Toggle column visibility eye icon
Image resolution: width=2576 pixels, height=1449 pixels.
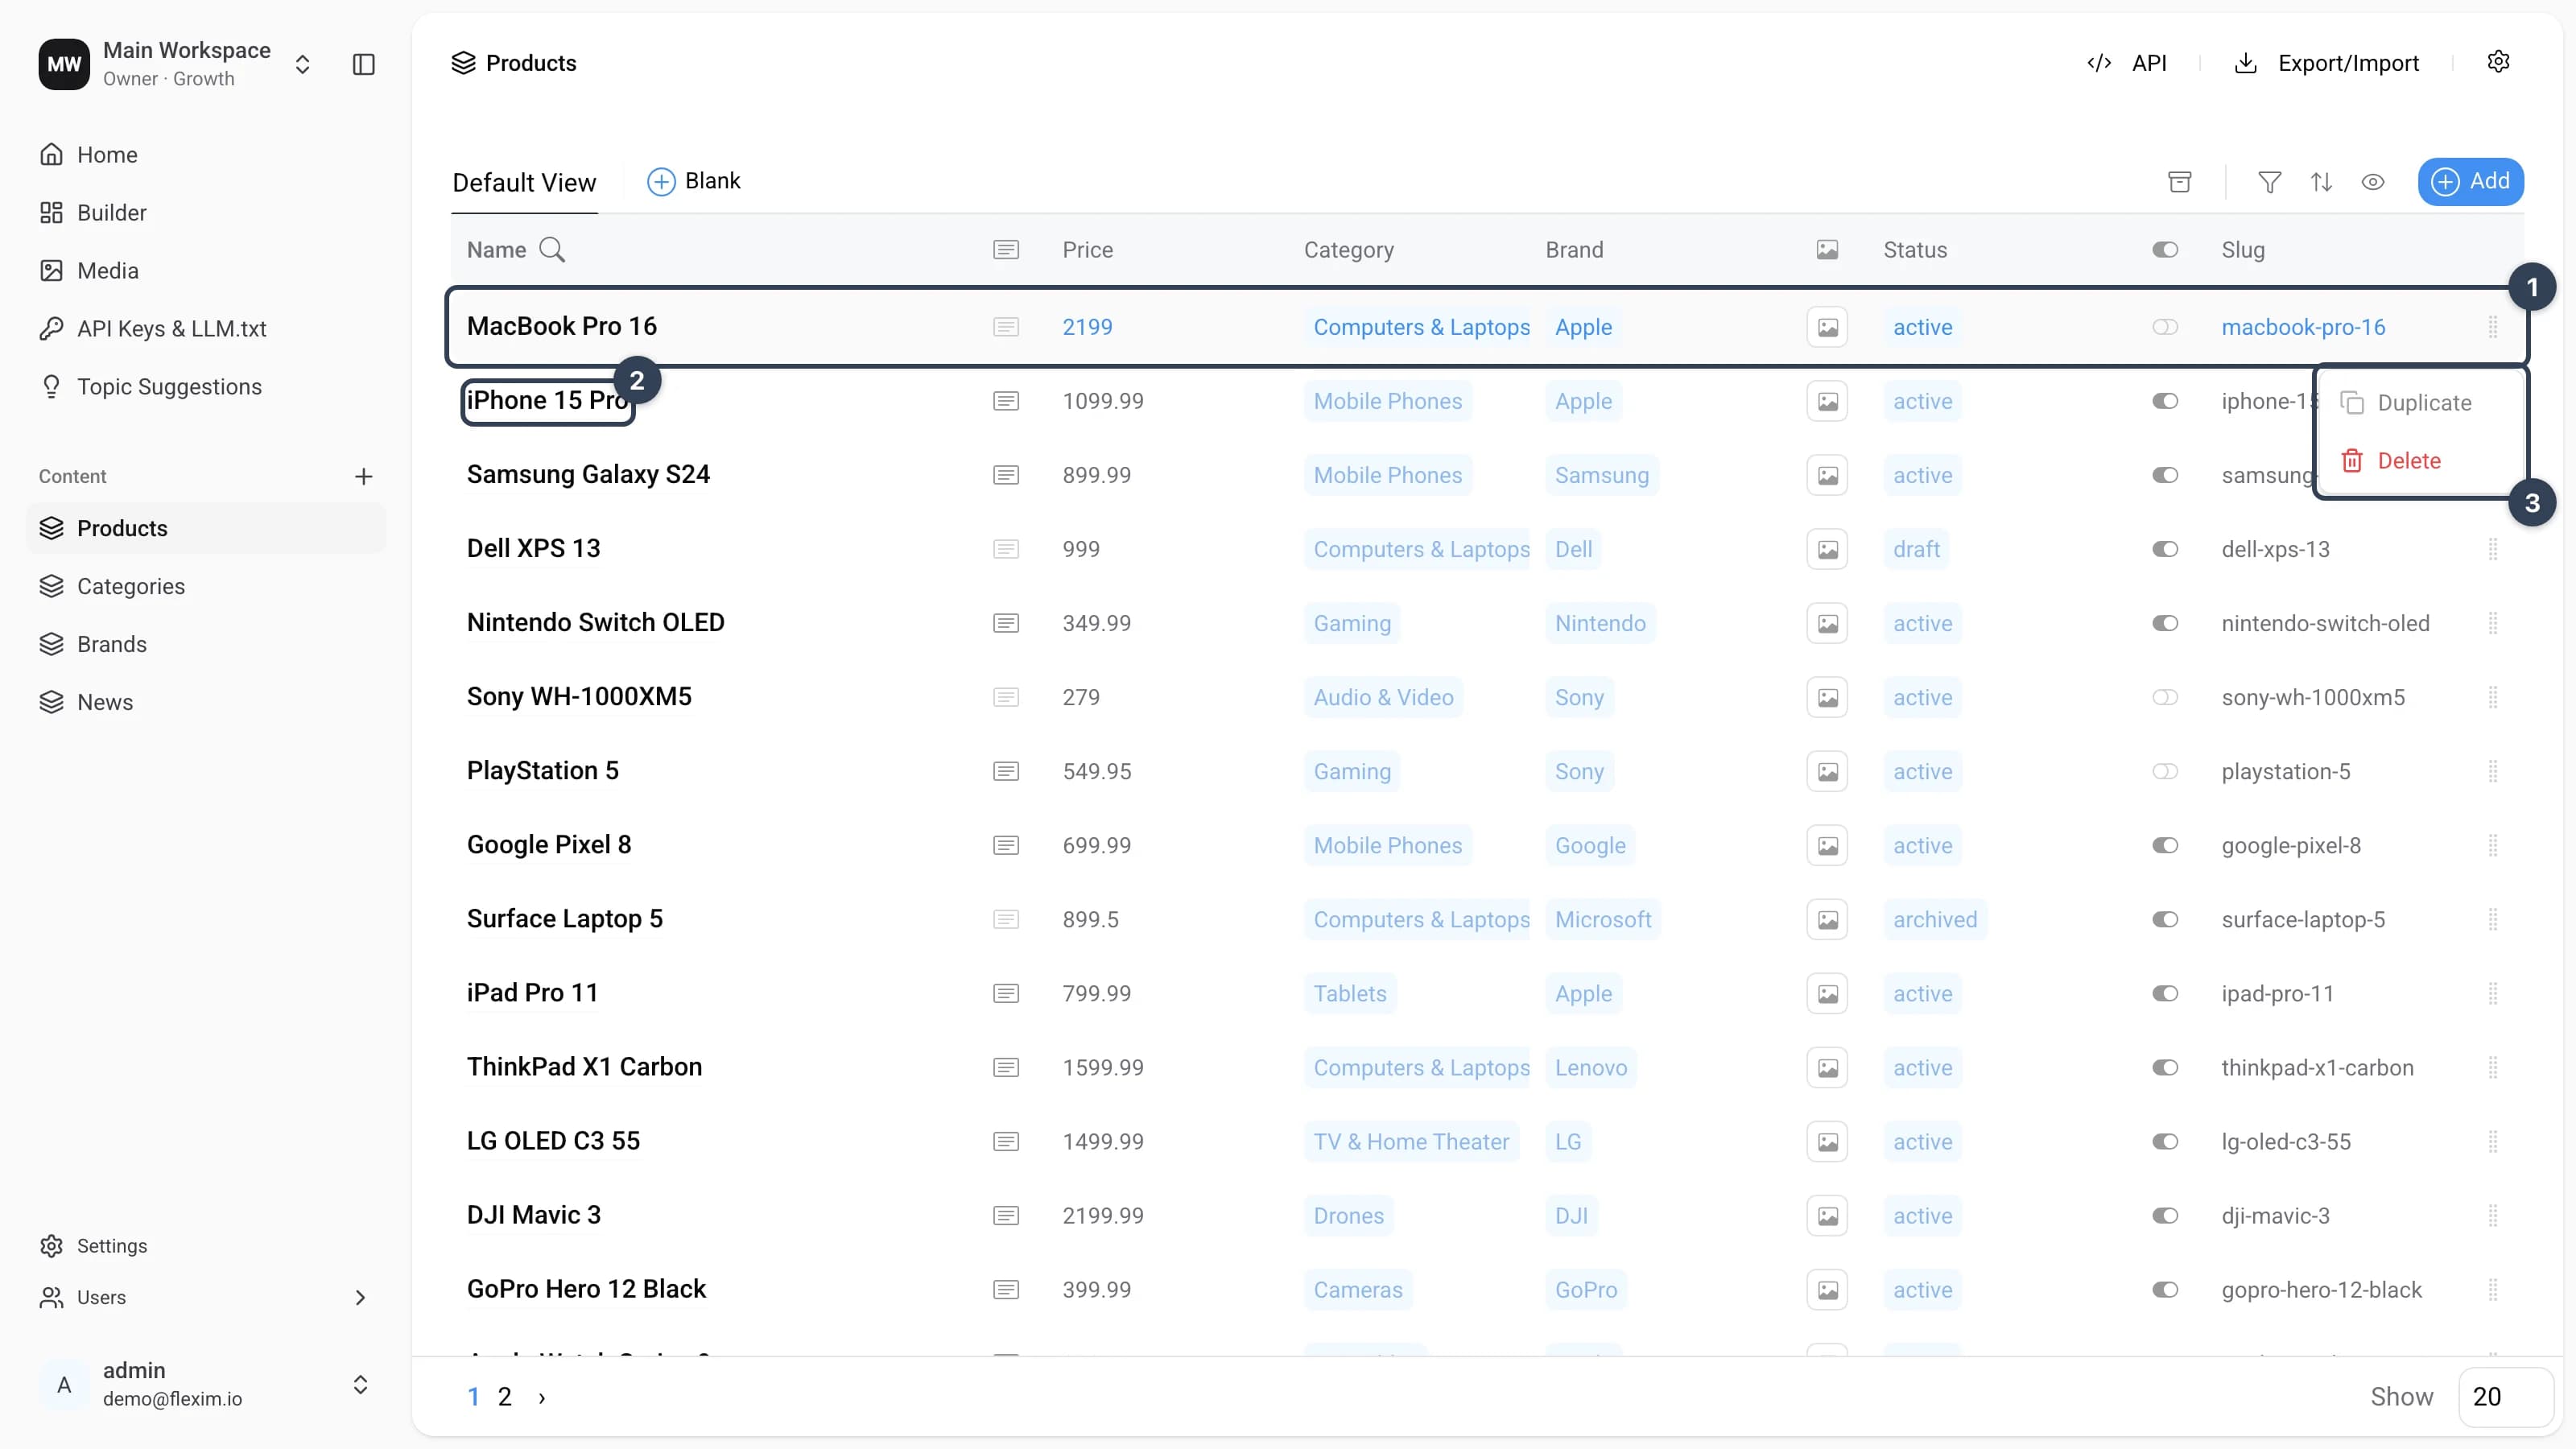click(2373, 182)
